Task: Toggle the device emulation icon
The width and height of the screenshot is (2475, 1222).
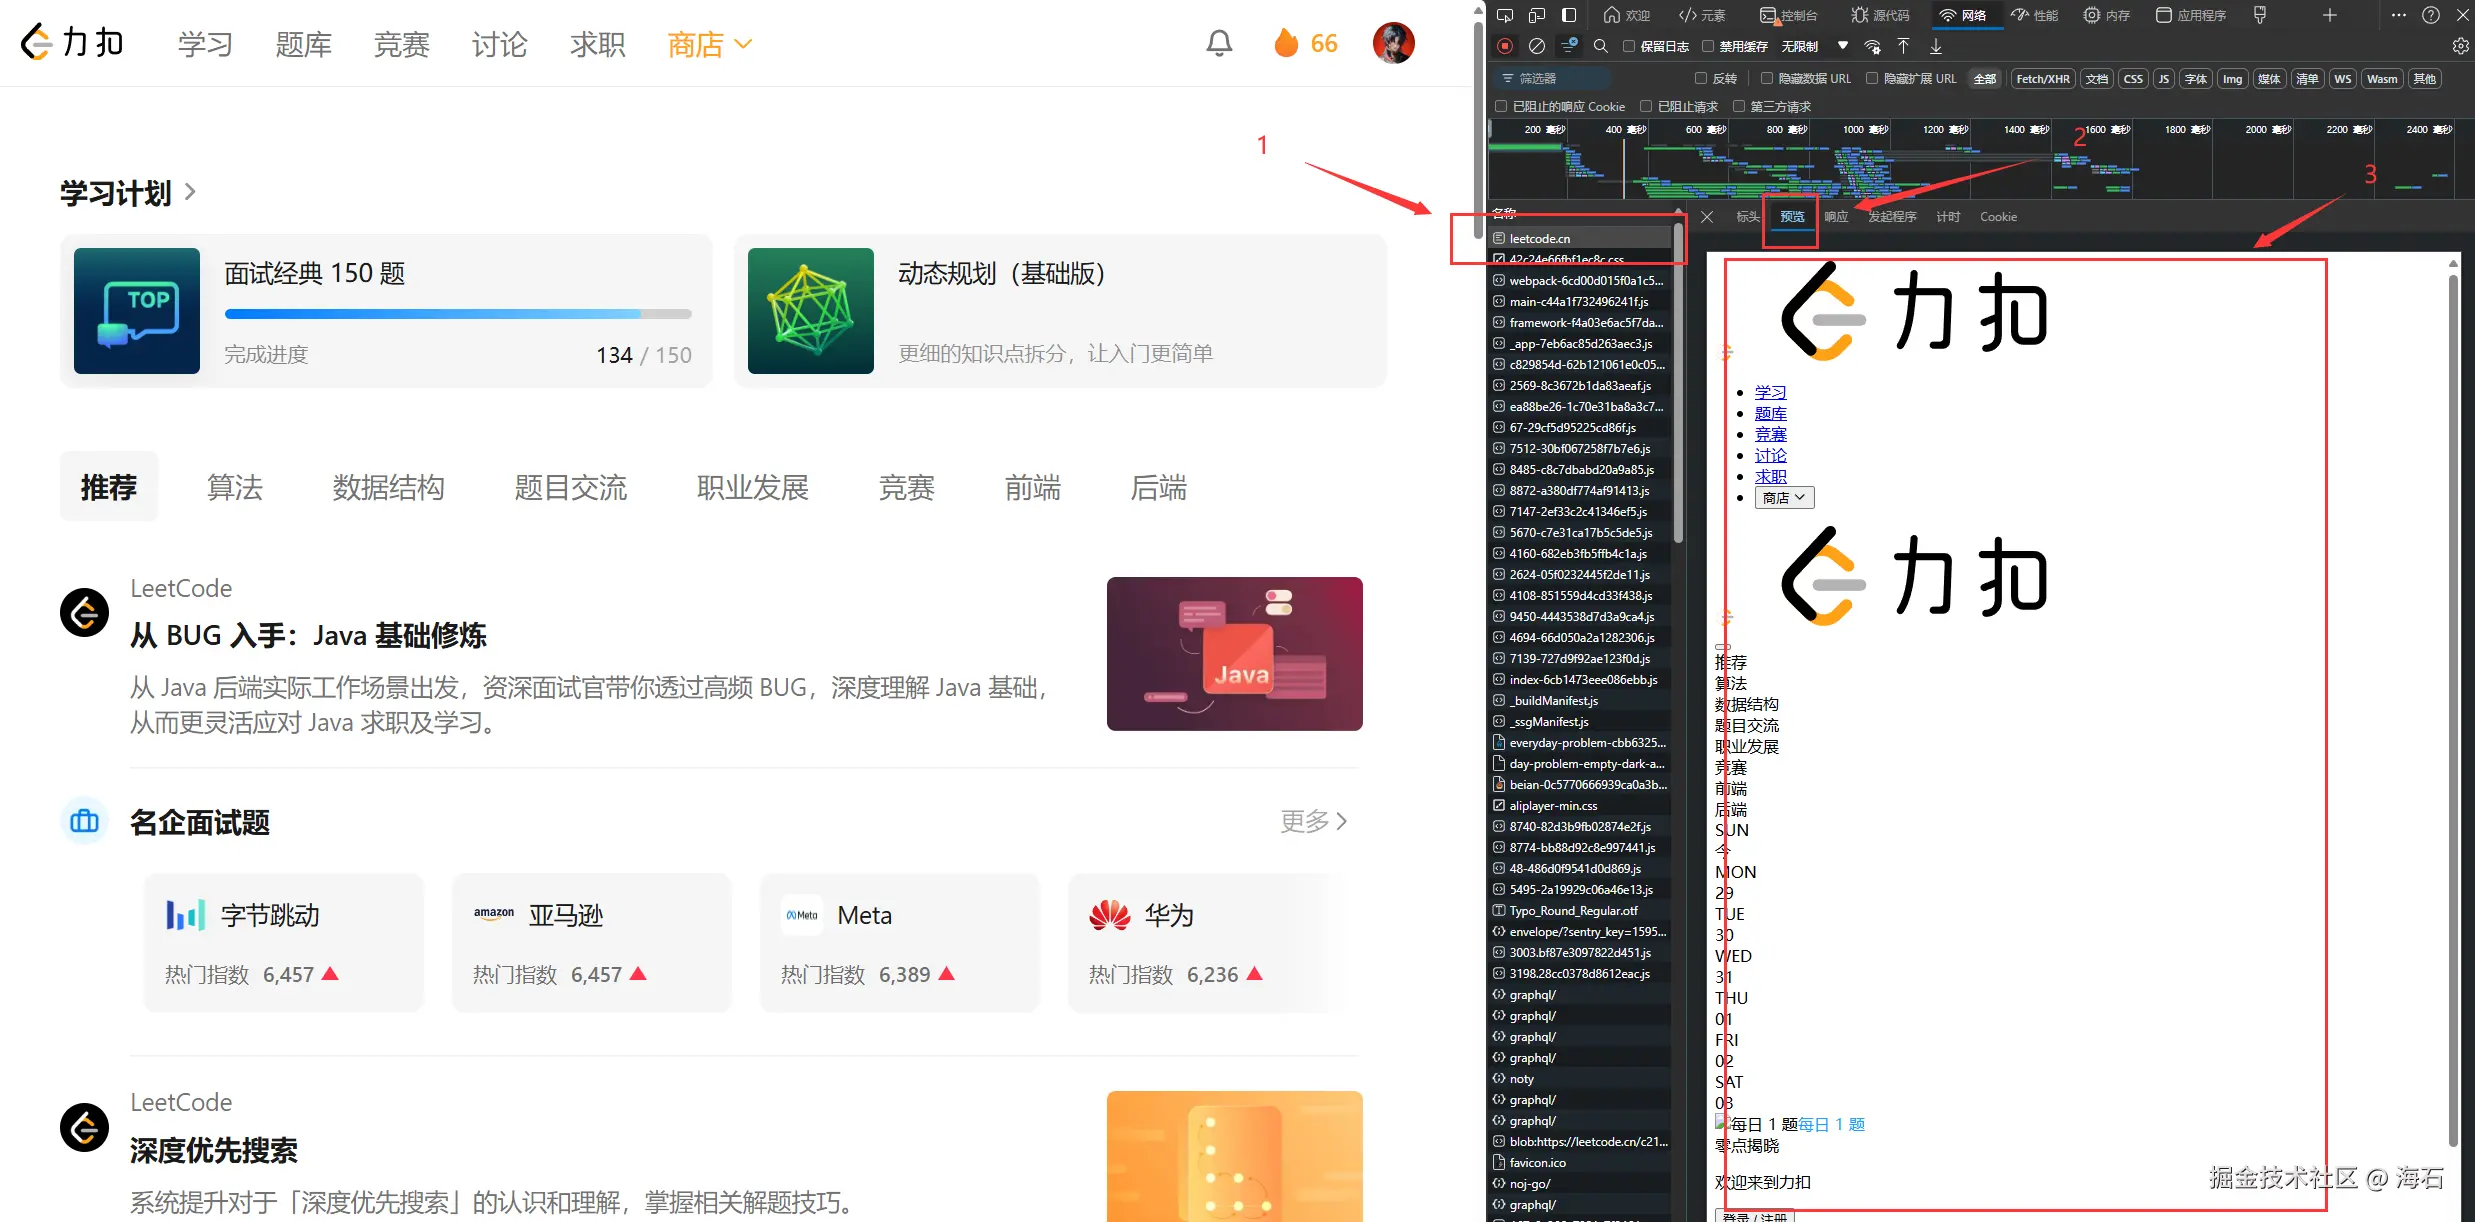Action: click(1537, 15)
